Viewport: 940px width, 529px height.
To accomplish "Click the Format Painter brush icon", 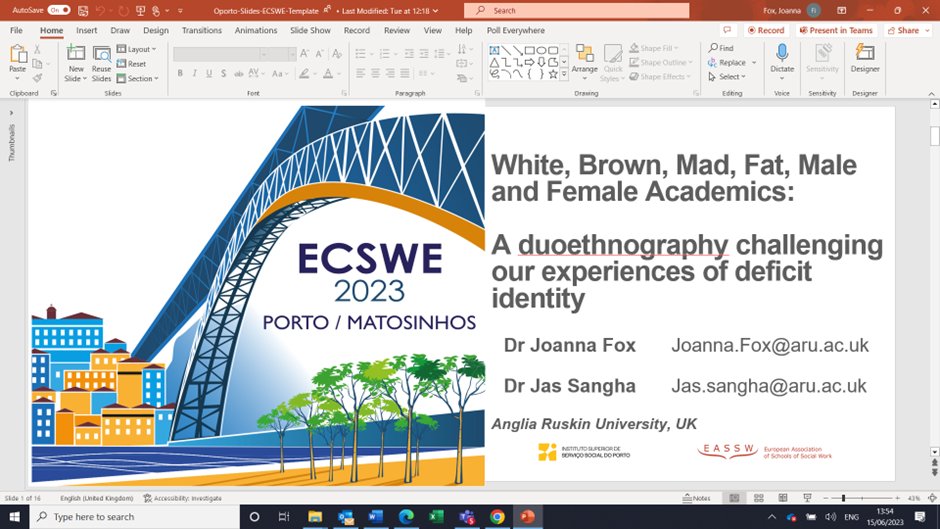I will pos(37,78).
